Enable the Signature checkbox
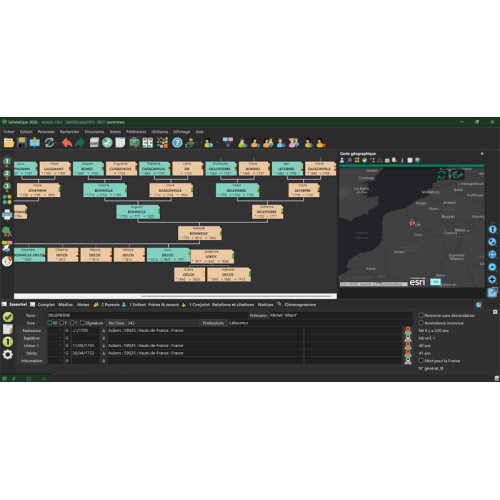The image size is (500, 500). 82,323
